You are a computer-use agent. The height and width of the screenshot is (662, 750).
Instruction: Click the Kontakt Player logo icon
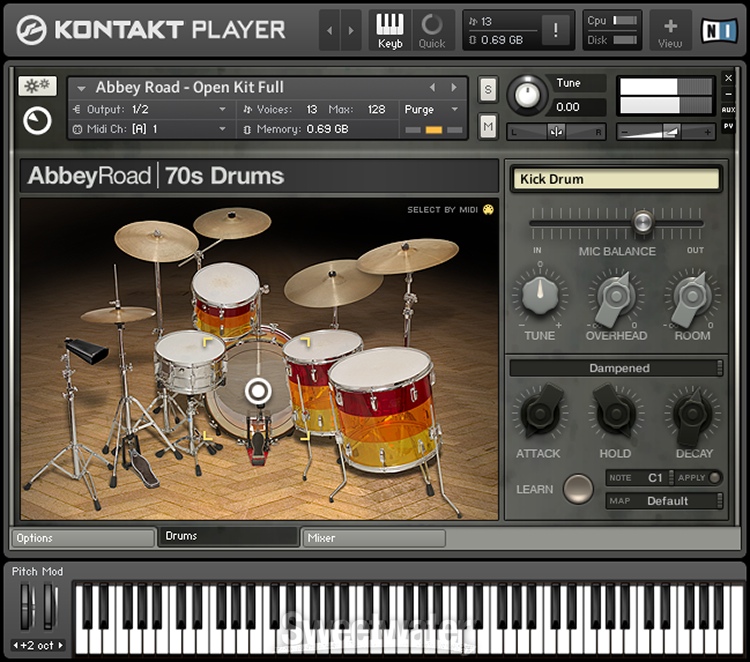click(x=32, y=30)
